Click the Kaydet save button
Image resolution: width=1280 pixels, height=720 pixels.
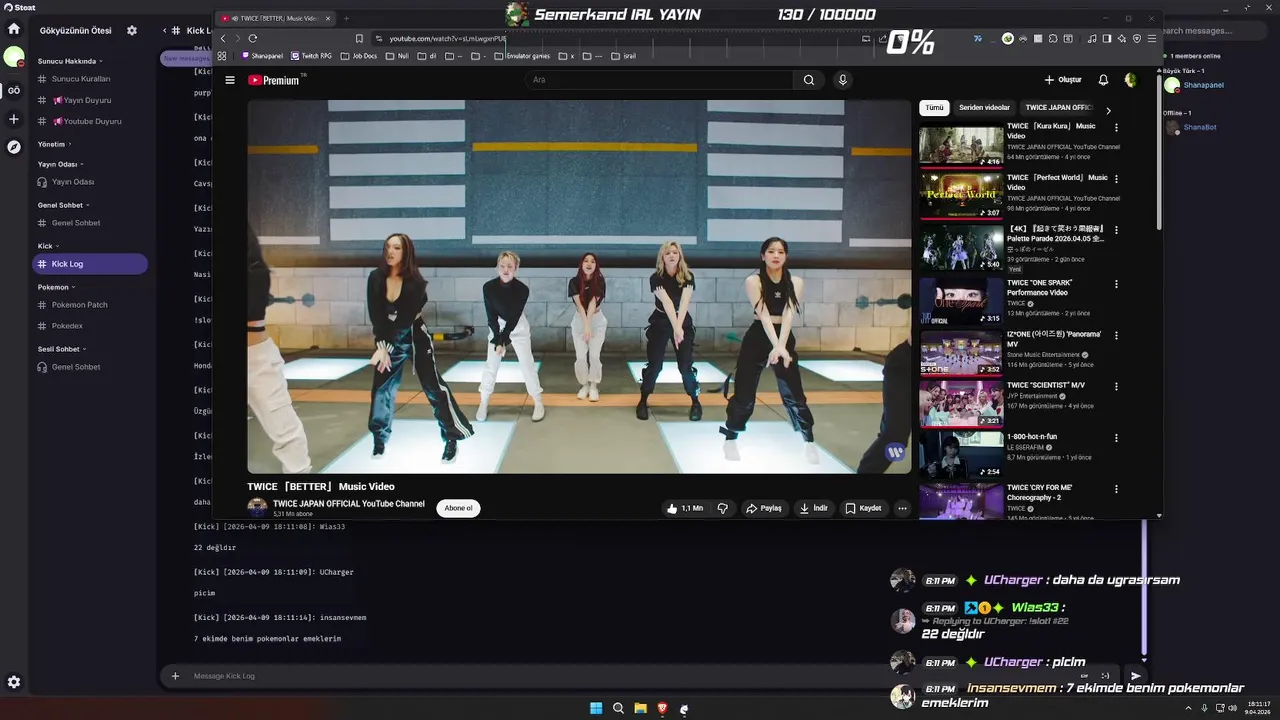(x=863, y=508)
